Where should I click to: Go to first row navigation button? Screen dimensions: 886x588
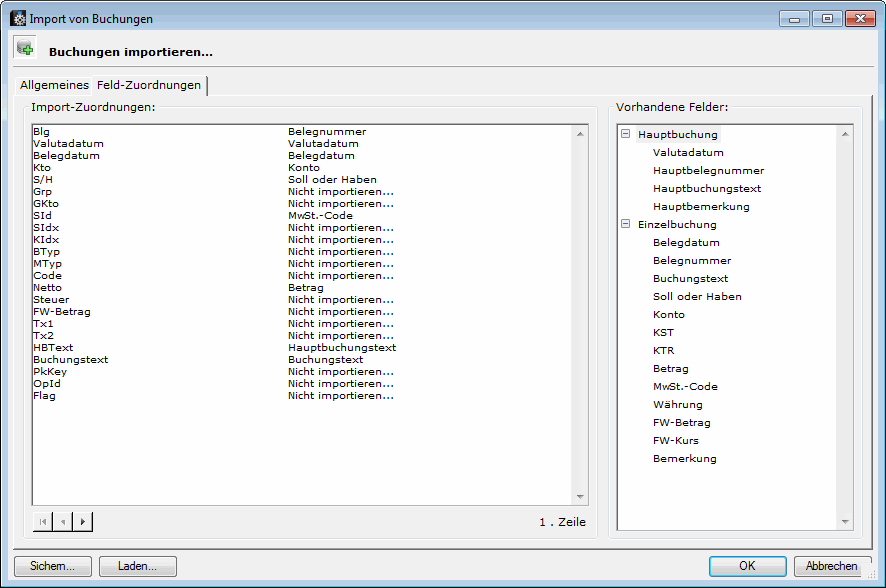[43, 521]
